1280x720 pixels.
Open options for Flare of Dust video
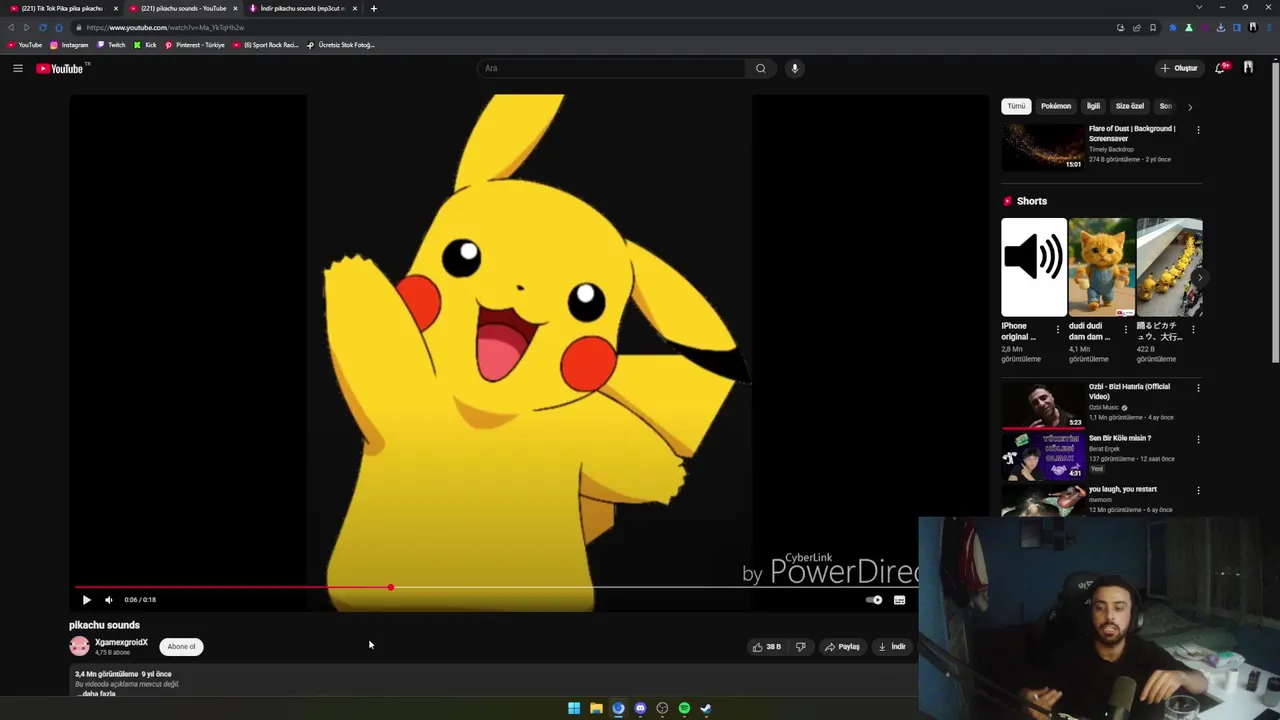[x=1198, y=130]
